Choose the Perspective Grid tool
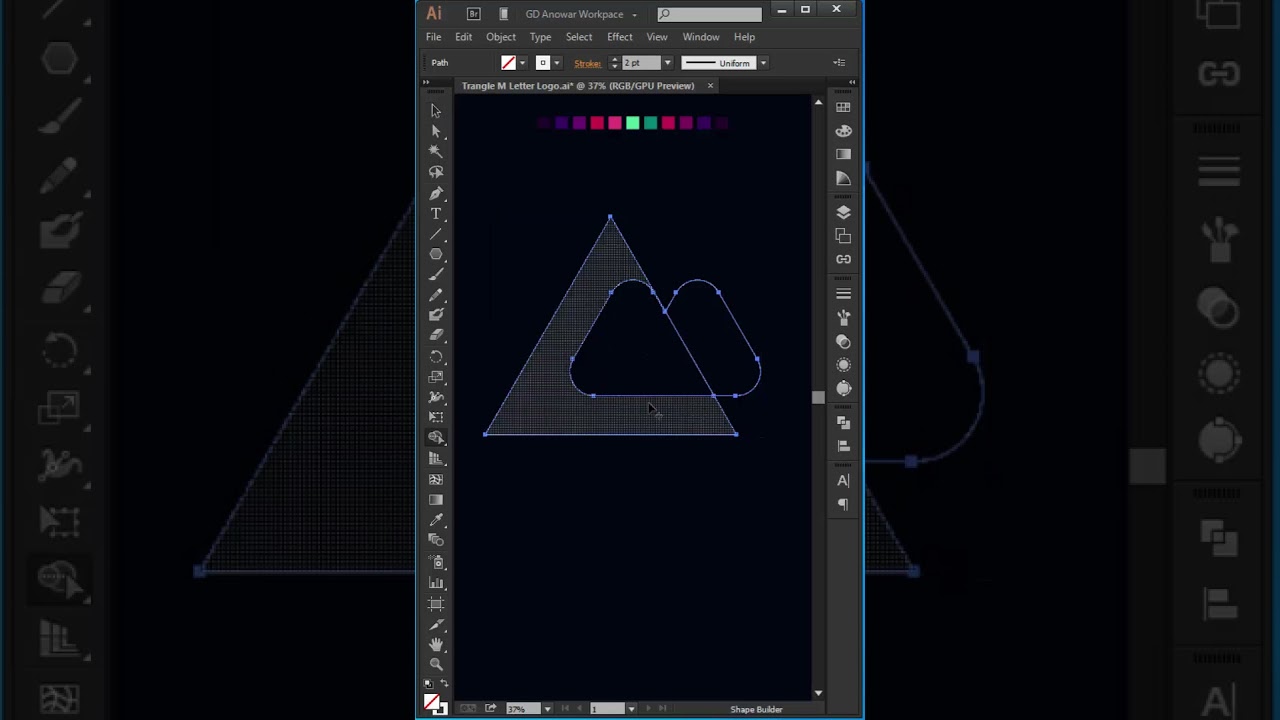The width and height of the screenshot is (1280, 720). 436,459
